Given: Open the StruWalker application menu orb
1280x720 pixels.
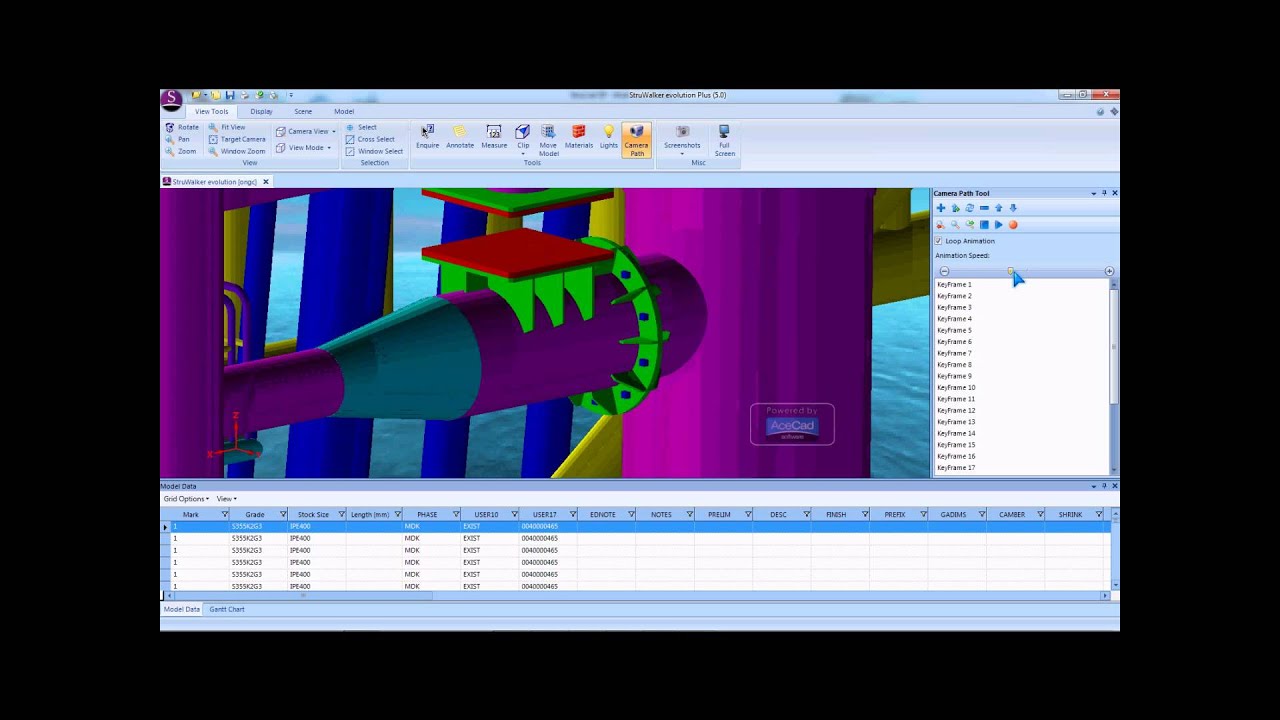Looking at the screenshot, I should pos(171,98).
